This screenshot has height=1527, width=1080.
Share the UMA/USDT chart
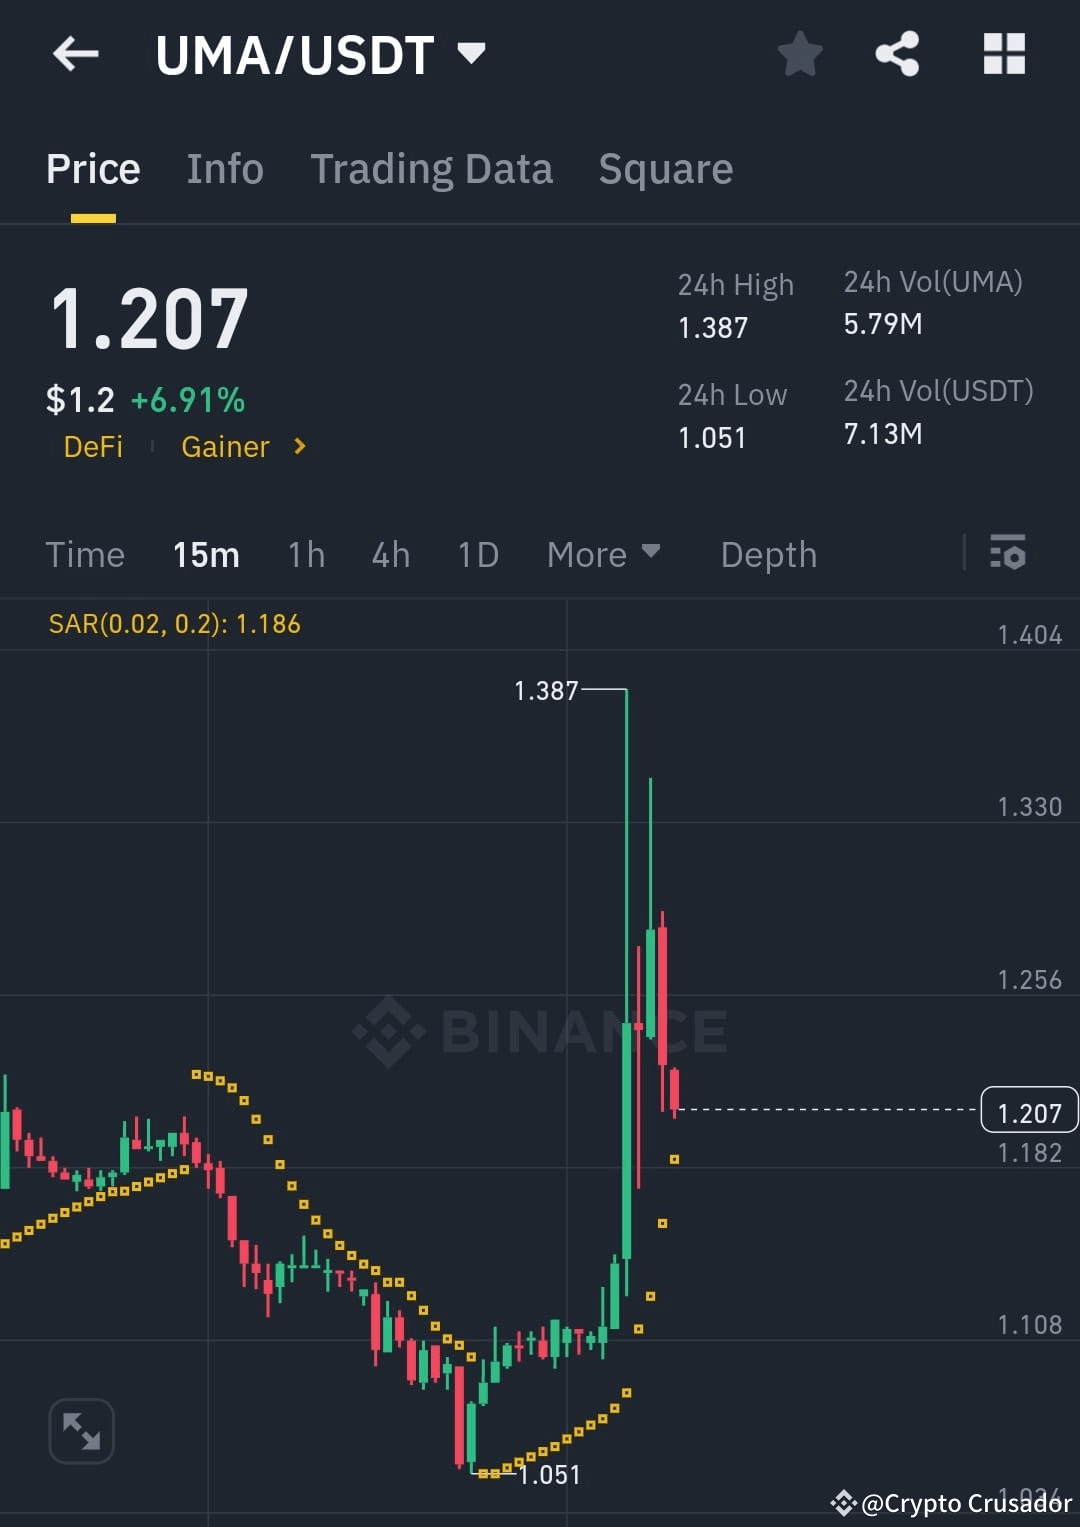tap(898, 55)
